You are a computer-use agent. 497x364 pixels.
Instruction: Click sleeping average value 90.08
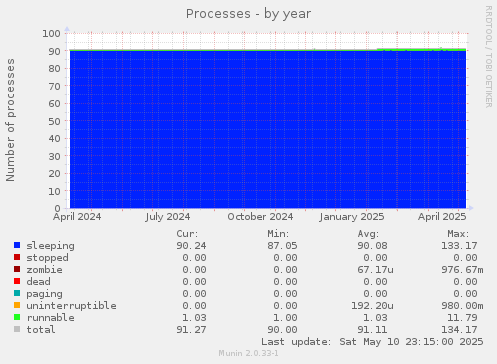(x=372, y=246)
